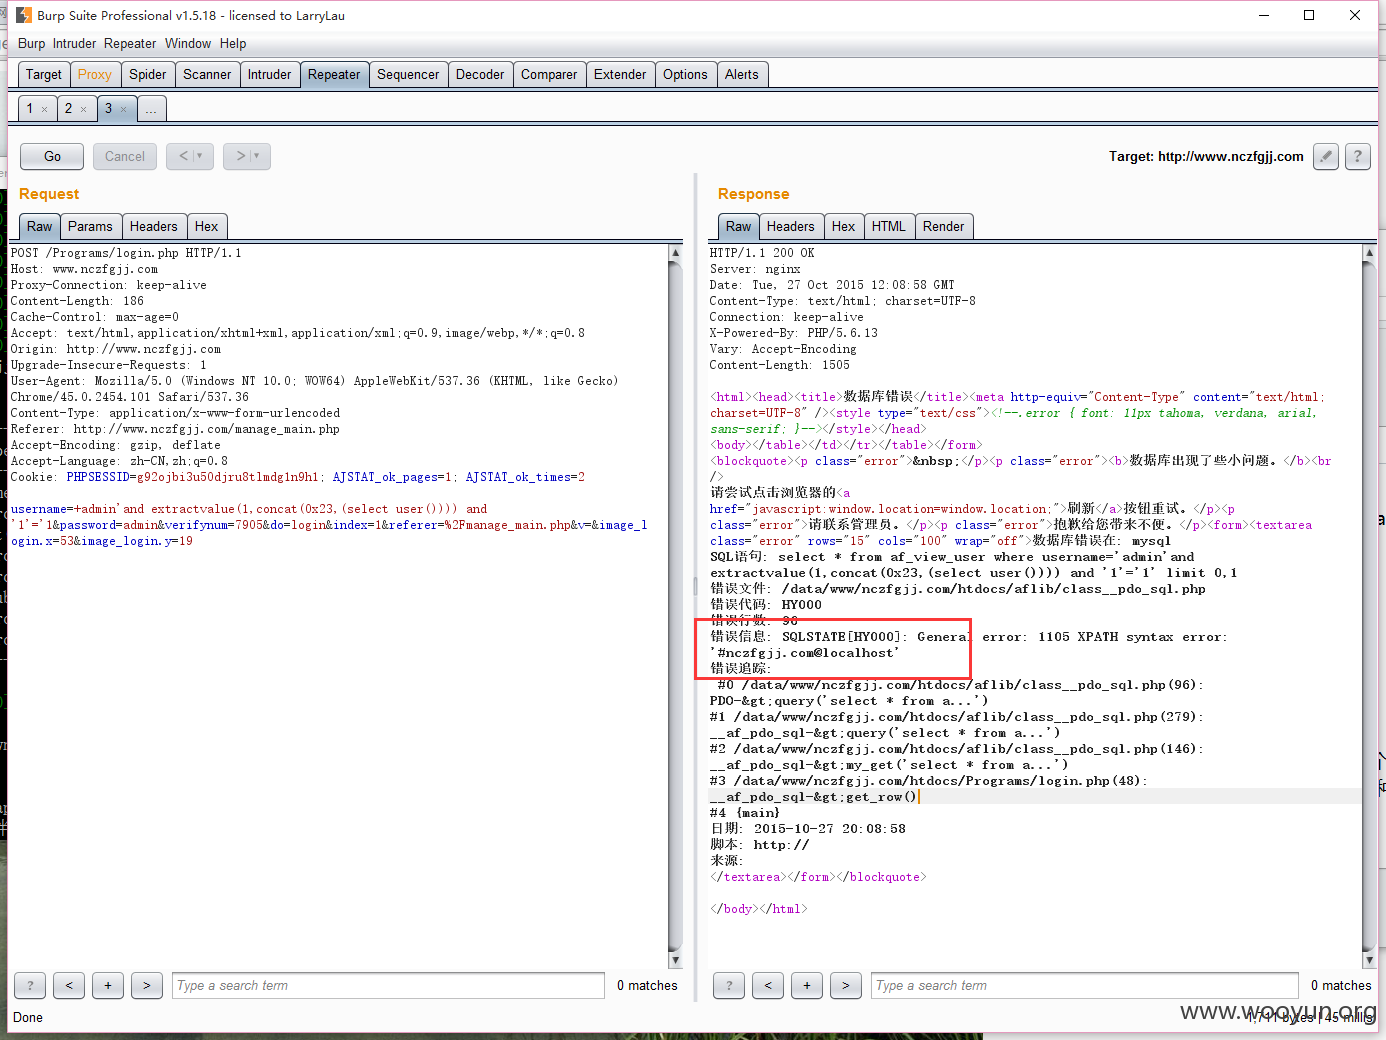Screen dimensions: 1386x1040
Task: Show response Render view tab
Action: 944,226
